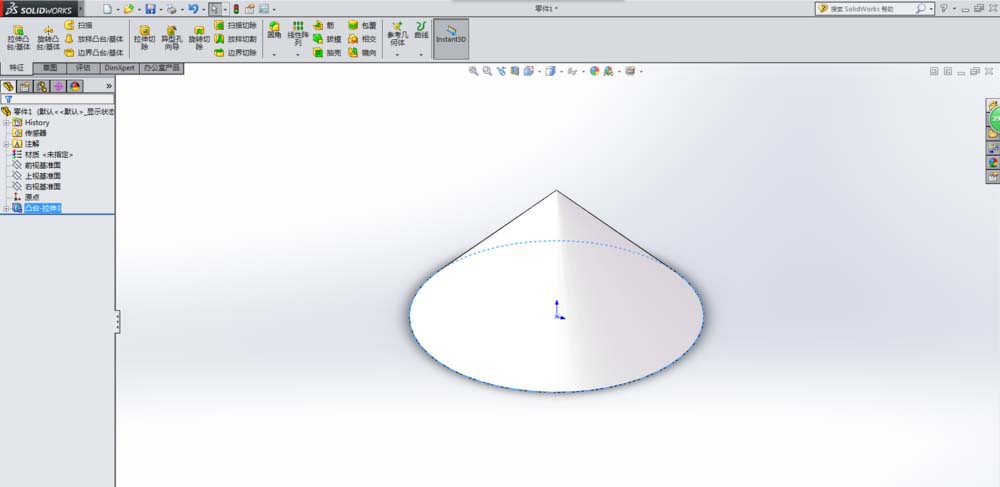Click the Section View icon in view toolbar
Viewport: 1000px width, 487px height.
[515, 71]
